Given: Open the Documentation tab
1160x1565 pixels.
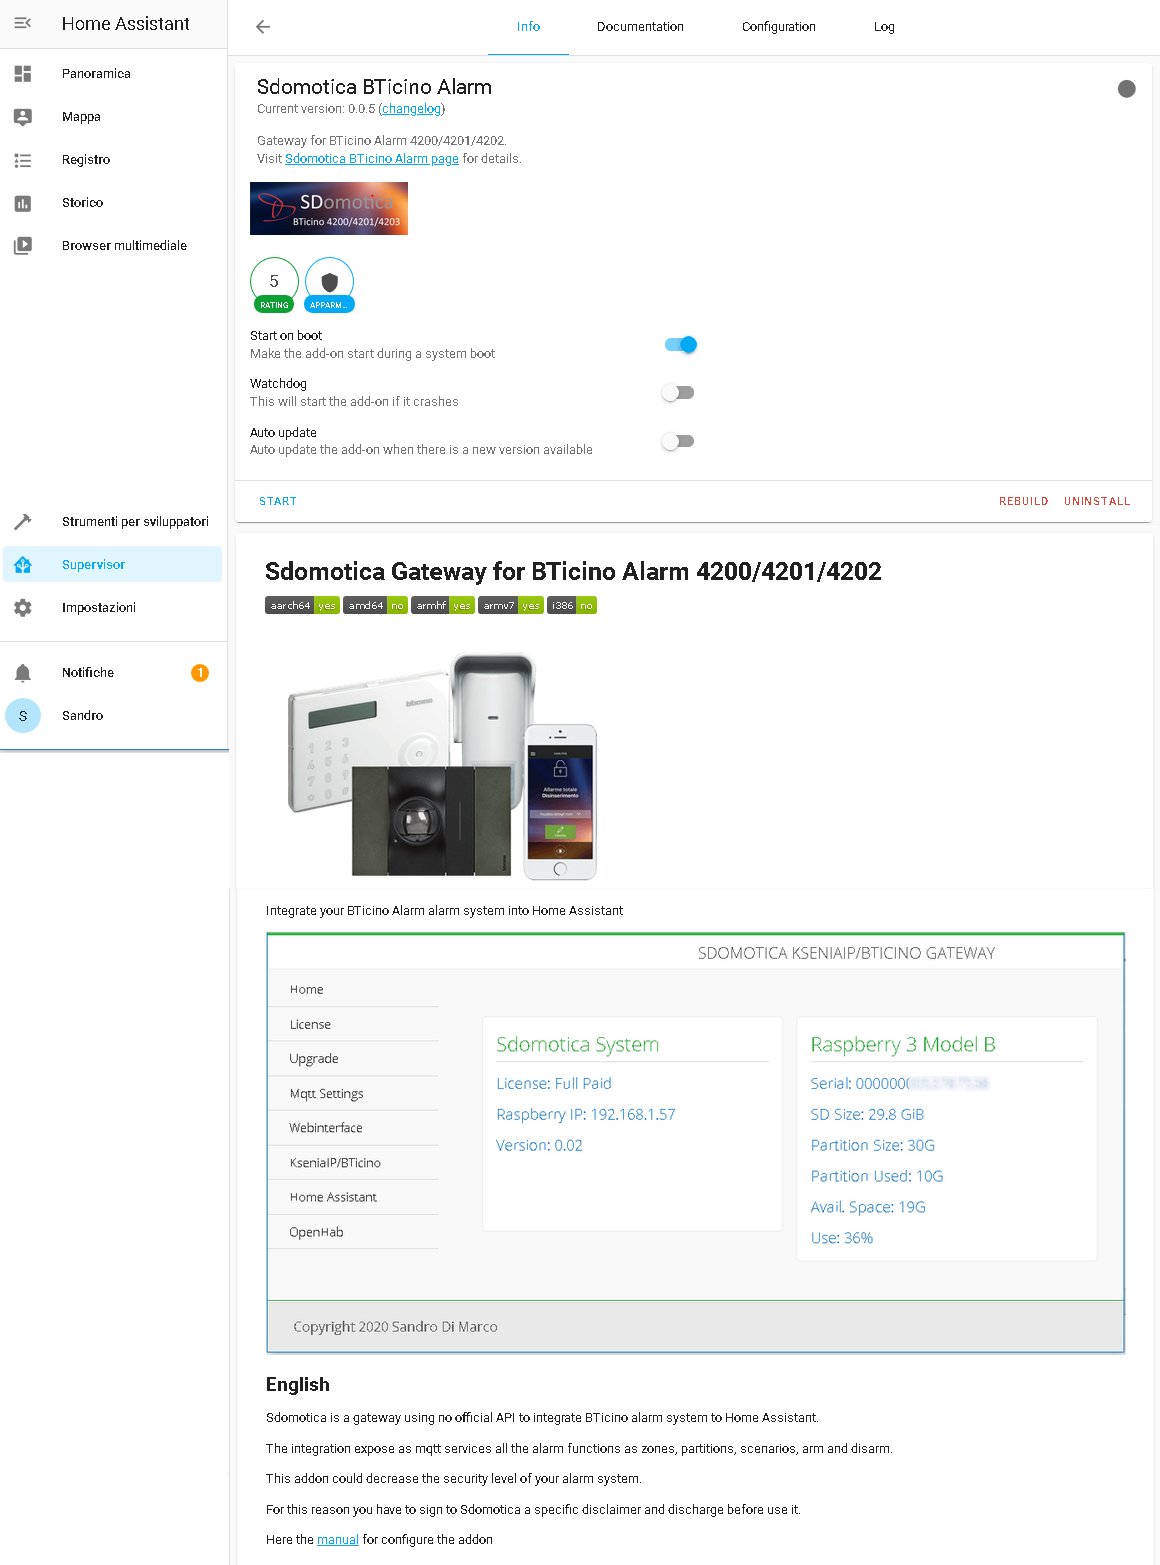Looking at the screenshot, I should [x=640, y=27].
